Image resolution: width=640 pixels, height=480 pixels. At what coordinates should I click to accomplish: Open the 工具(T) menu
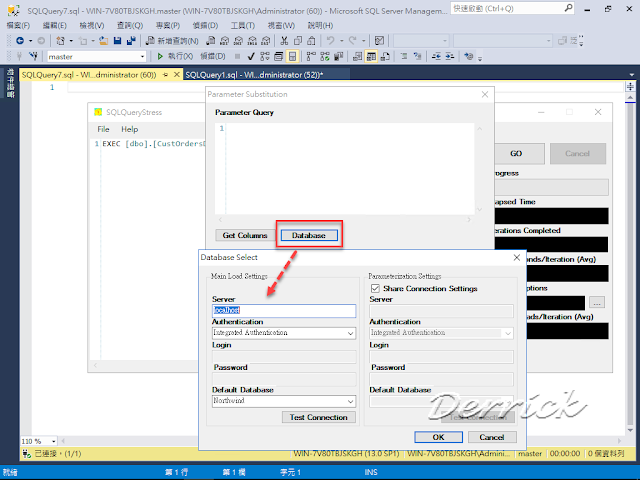click(243, 25)
